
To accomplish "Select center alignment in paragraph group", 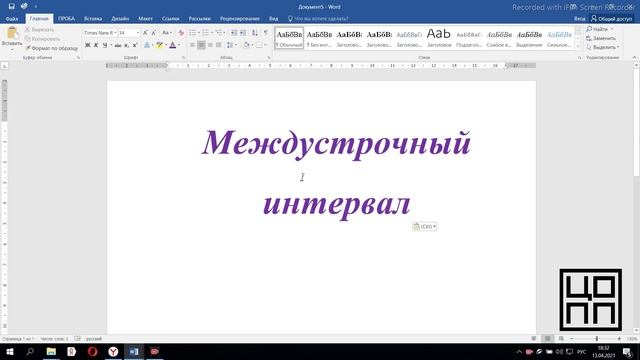I will (x=201, y=45).
